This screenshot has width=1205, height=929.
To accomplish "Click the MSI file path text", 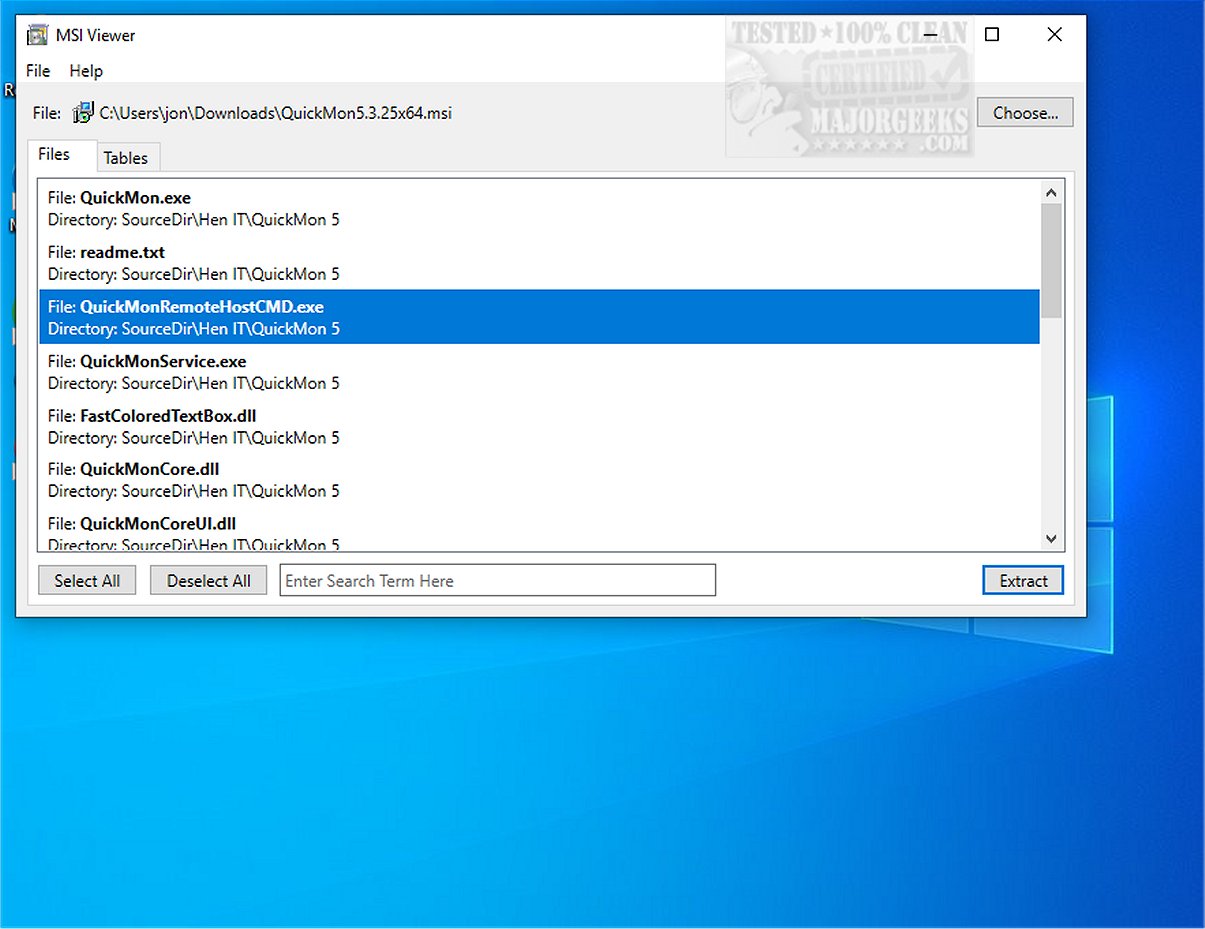I will pos(275,113).
